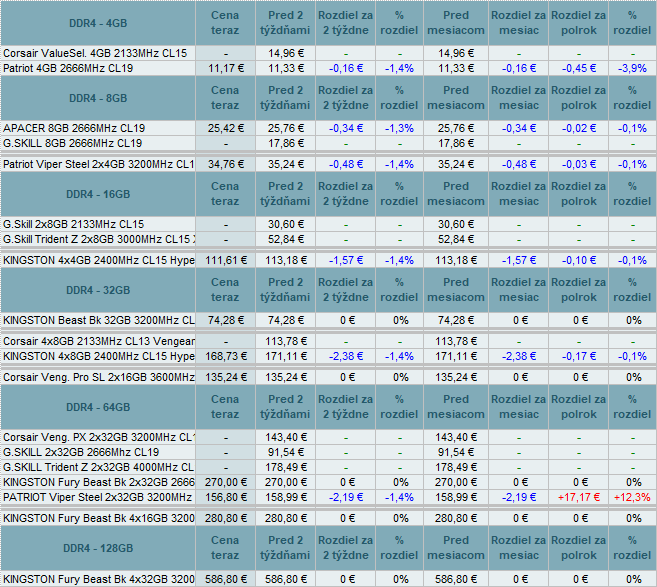The width and height of the screenshot is (657, 587).
Task: Select the Patriot Viper Steel 2x4GB 3200MHz row
Action: coord(328,164)
